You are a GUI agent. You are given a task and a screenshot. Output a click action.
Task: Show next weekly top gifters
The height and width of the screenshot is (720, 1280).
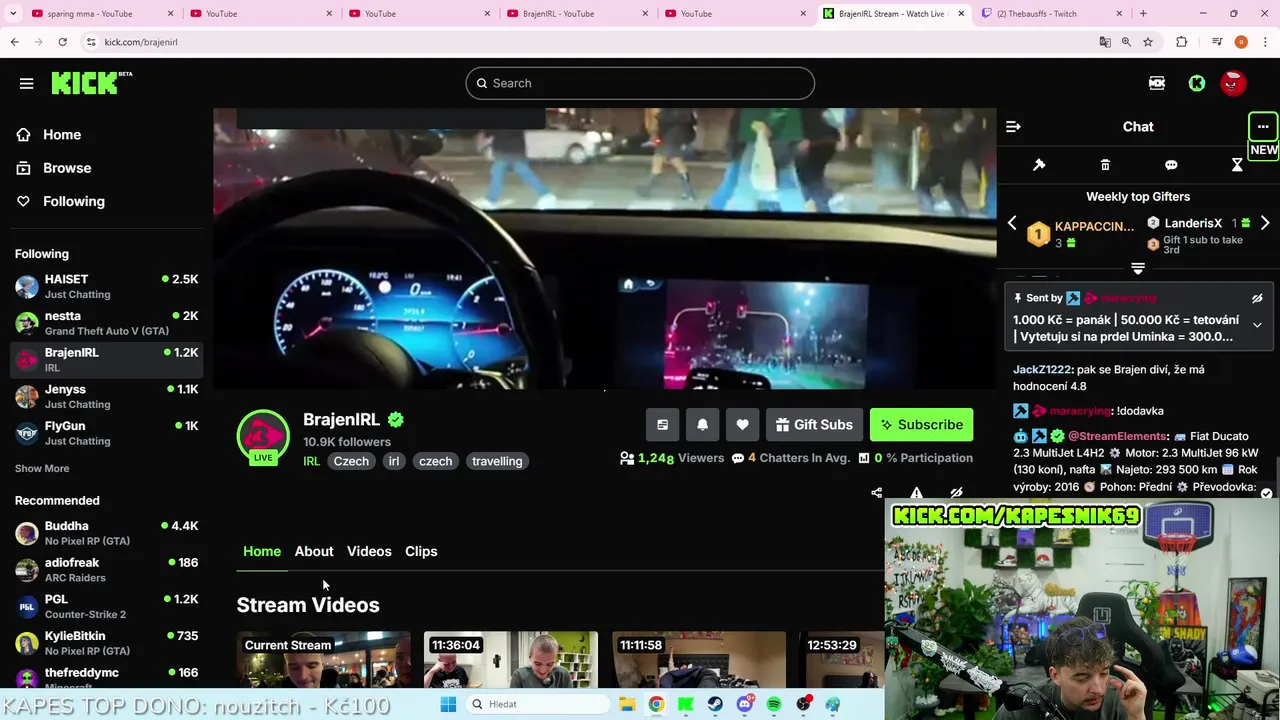1265,223
